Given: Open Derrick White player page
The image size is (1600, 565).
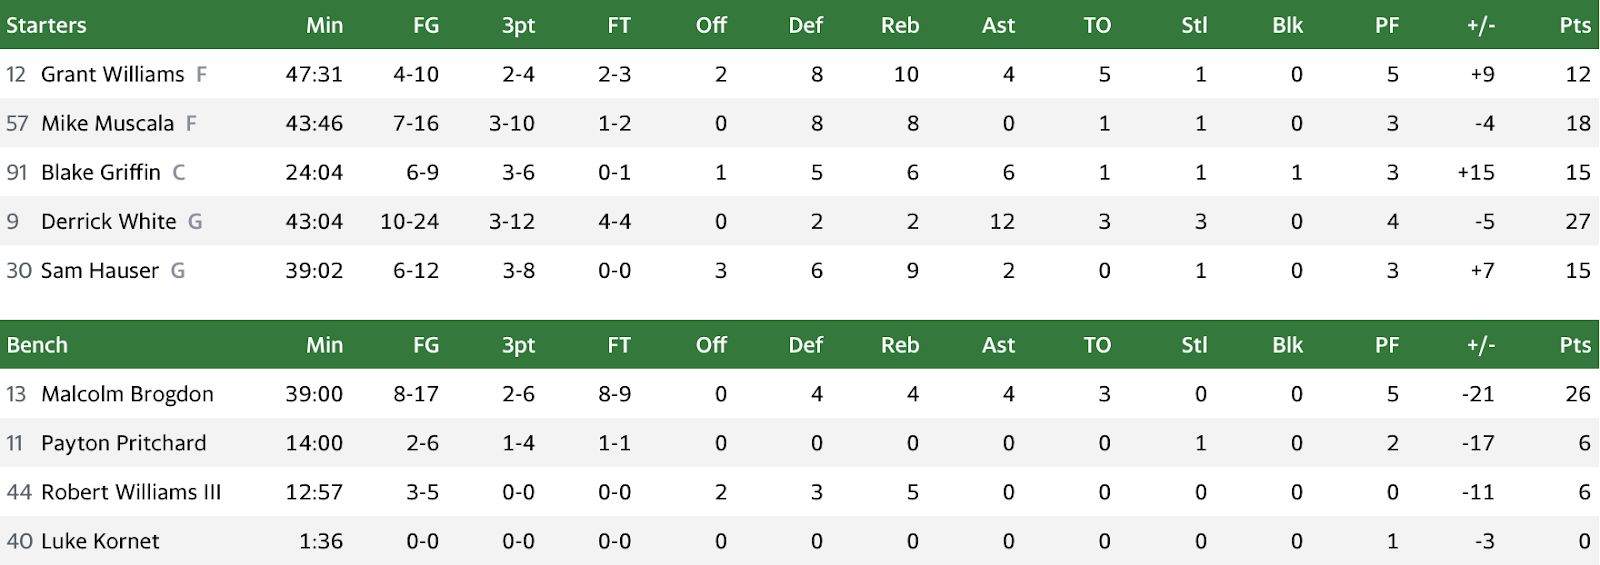Looking at the screenshot, I should click(x=108, y=221).
